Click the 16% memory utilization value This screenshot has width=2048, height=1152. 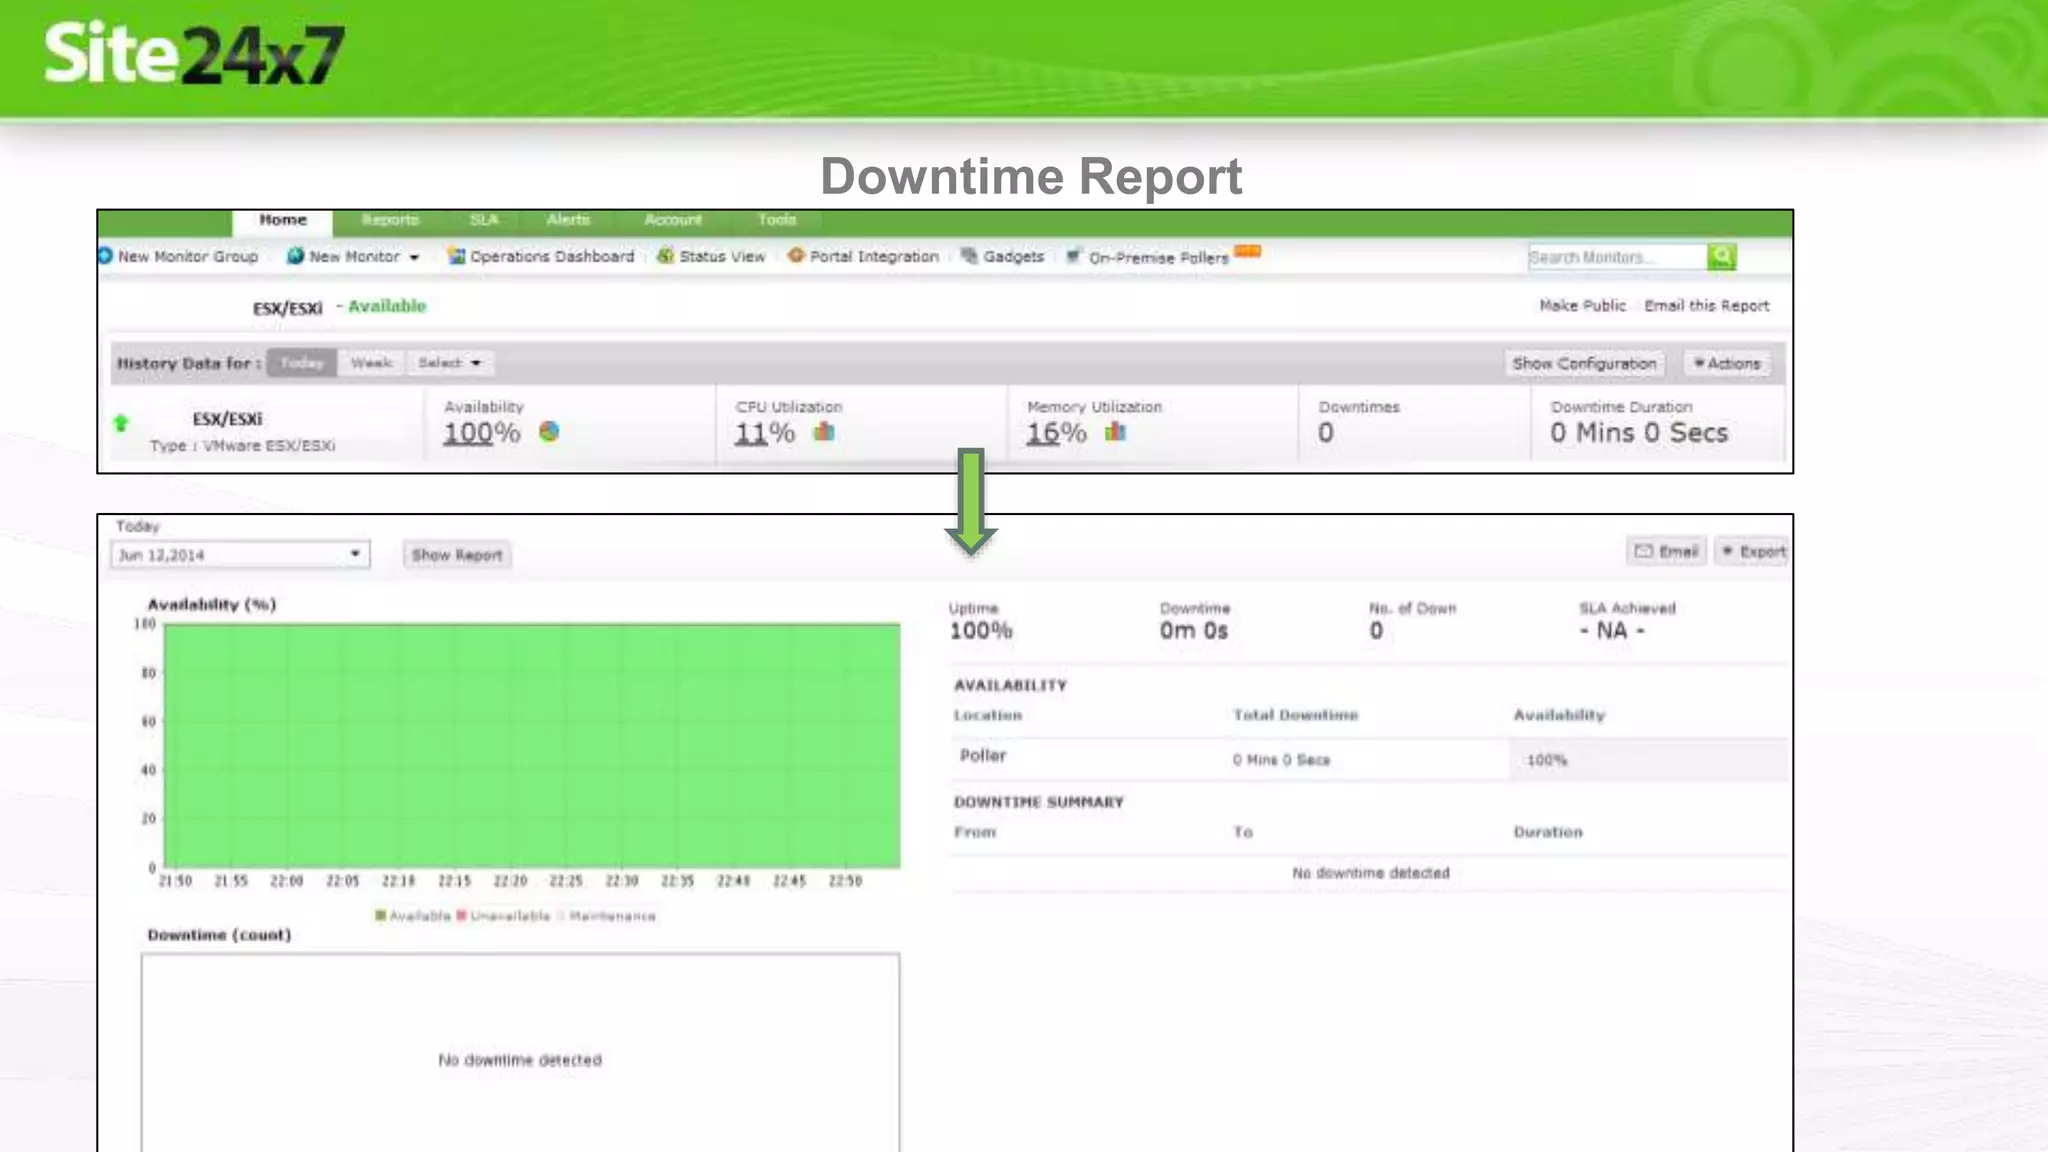1056,433
